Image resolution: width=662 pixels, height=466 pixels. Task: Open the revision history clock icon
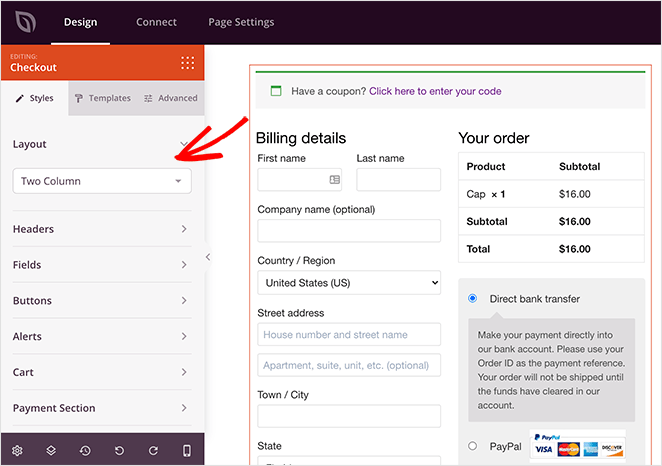85,451
